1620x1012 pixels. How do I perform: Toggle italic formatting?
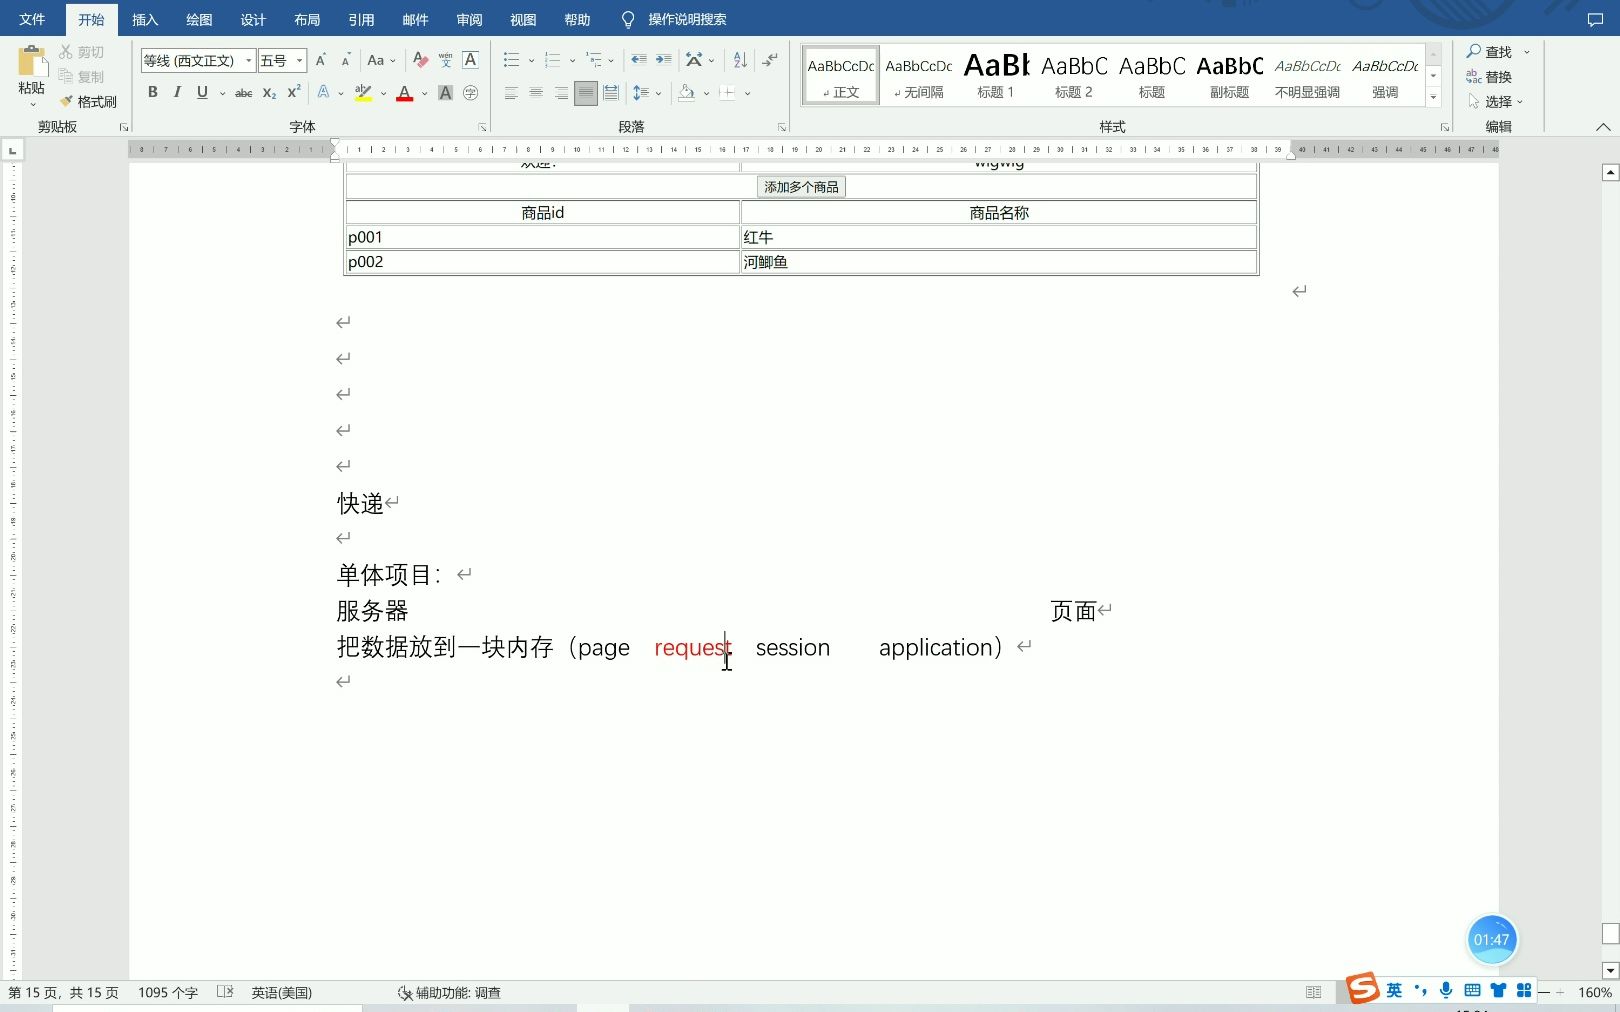point(177,93)
